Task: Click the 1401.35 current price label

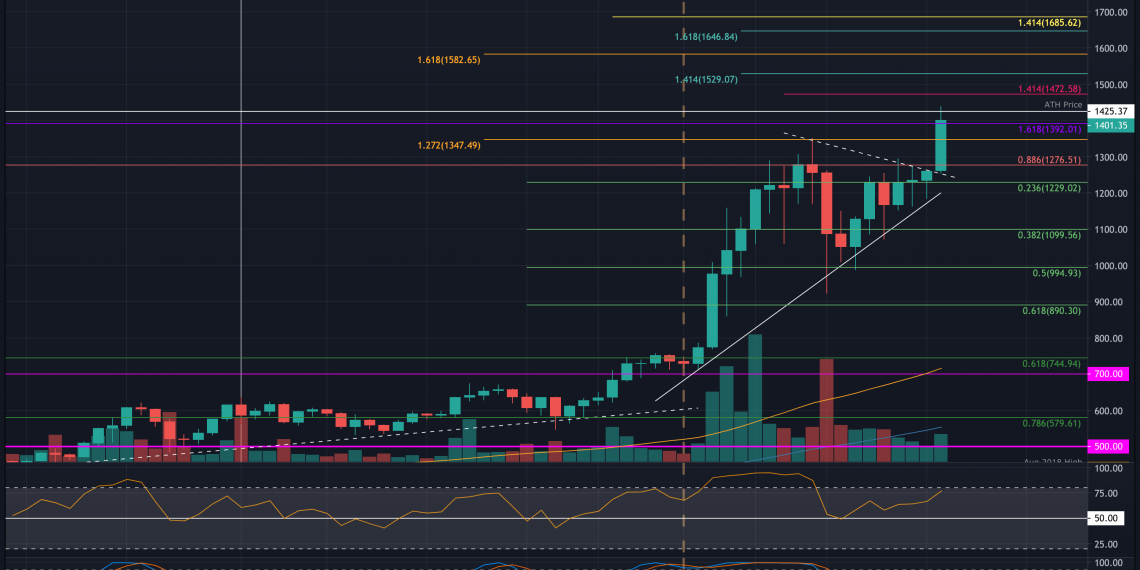Action: coord(1112,125)
